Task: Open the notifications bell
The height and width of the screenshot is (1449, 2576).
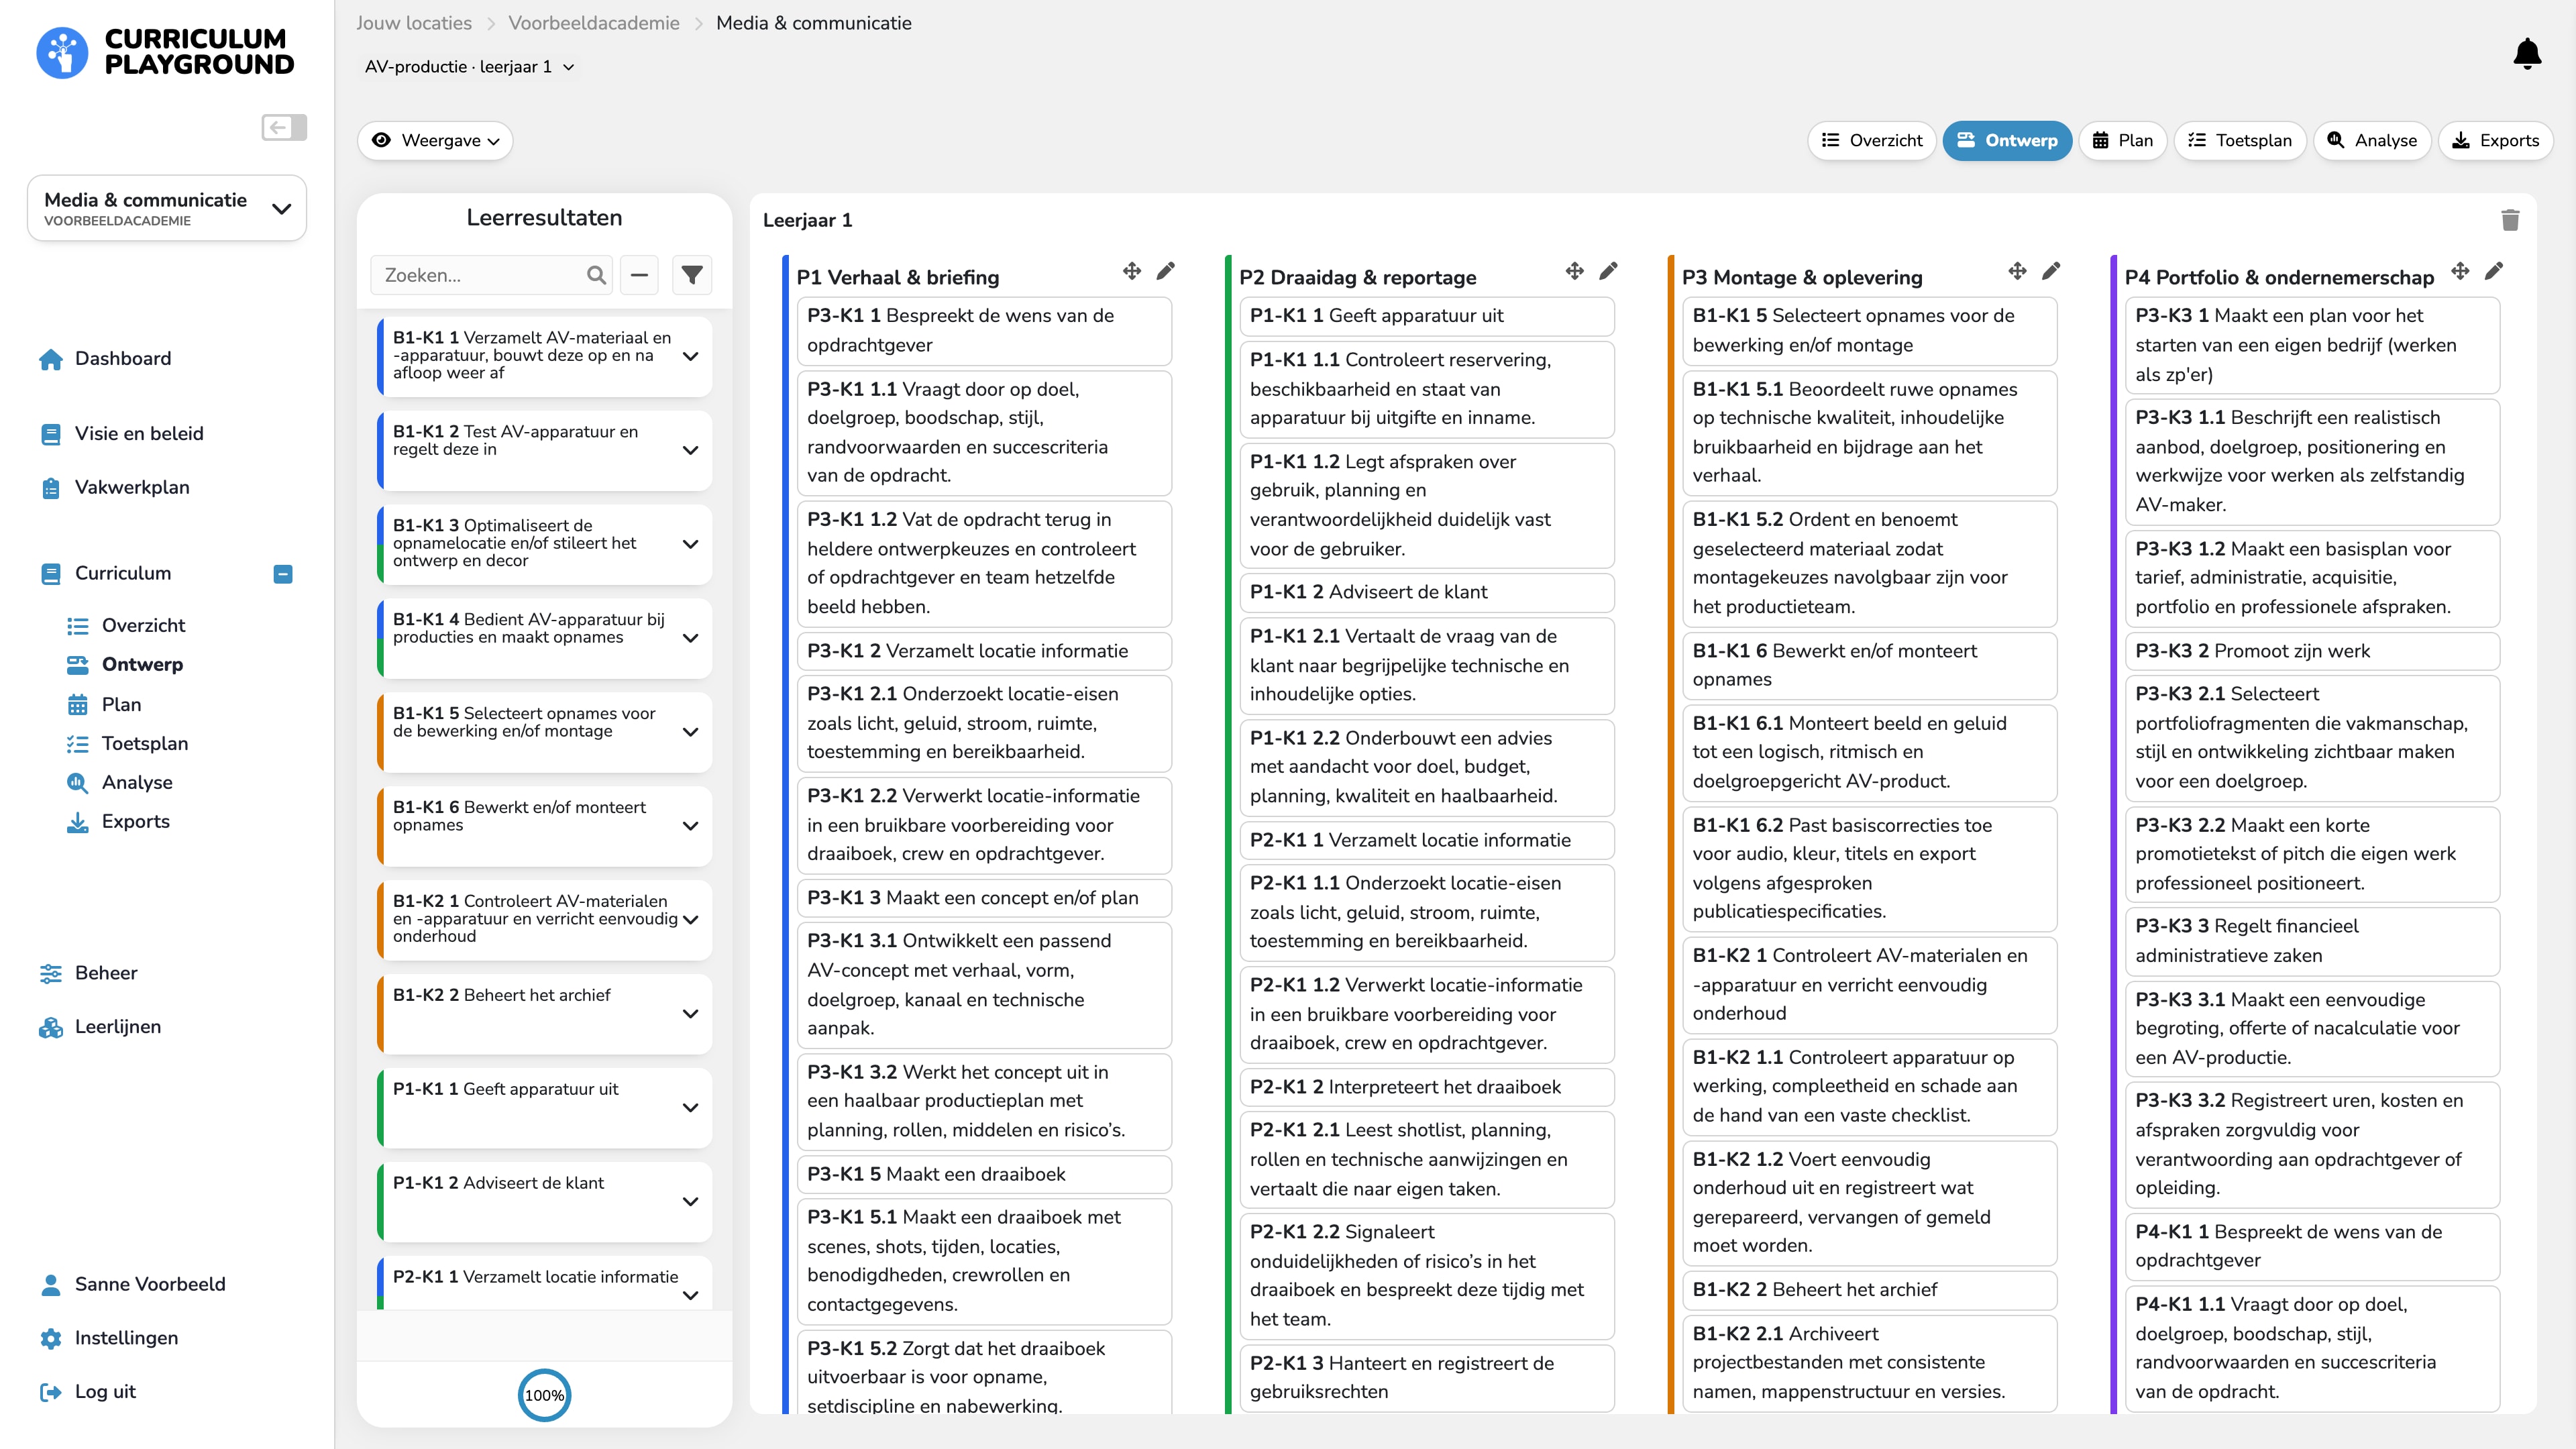Action: (2527, 54)
